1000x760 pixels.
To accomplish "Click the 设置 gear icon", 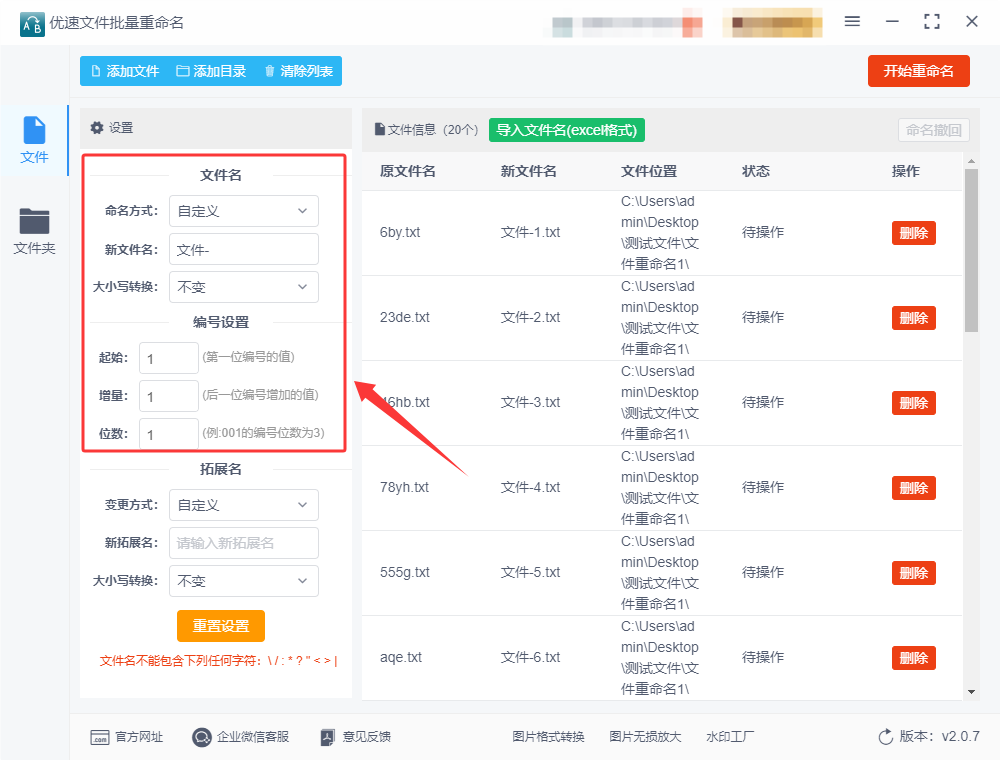I will click(x=97, y=128).
